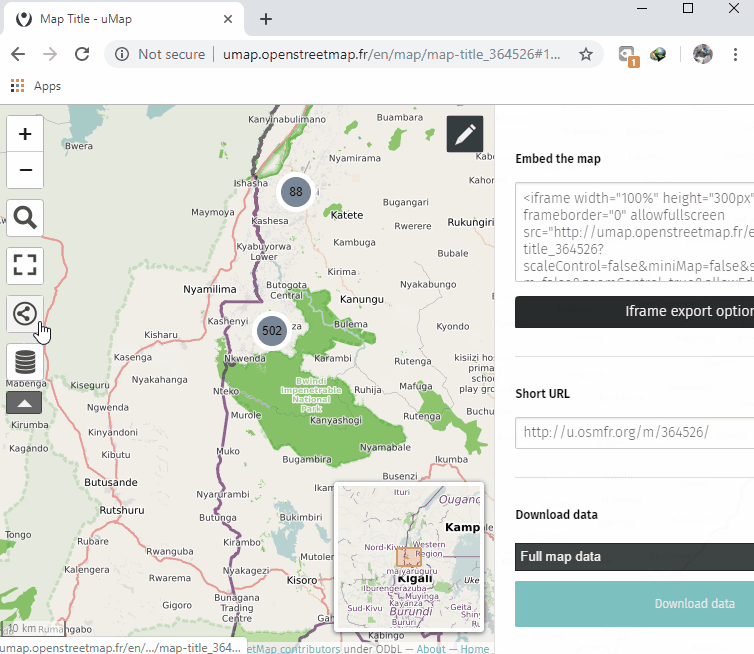754x654 pixels.
Task: Zoom out on the map
Action: [25, 170]
